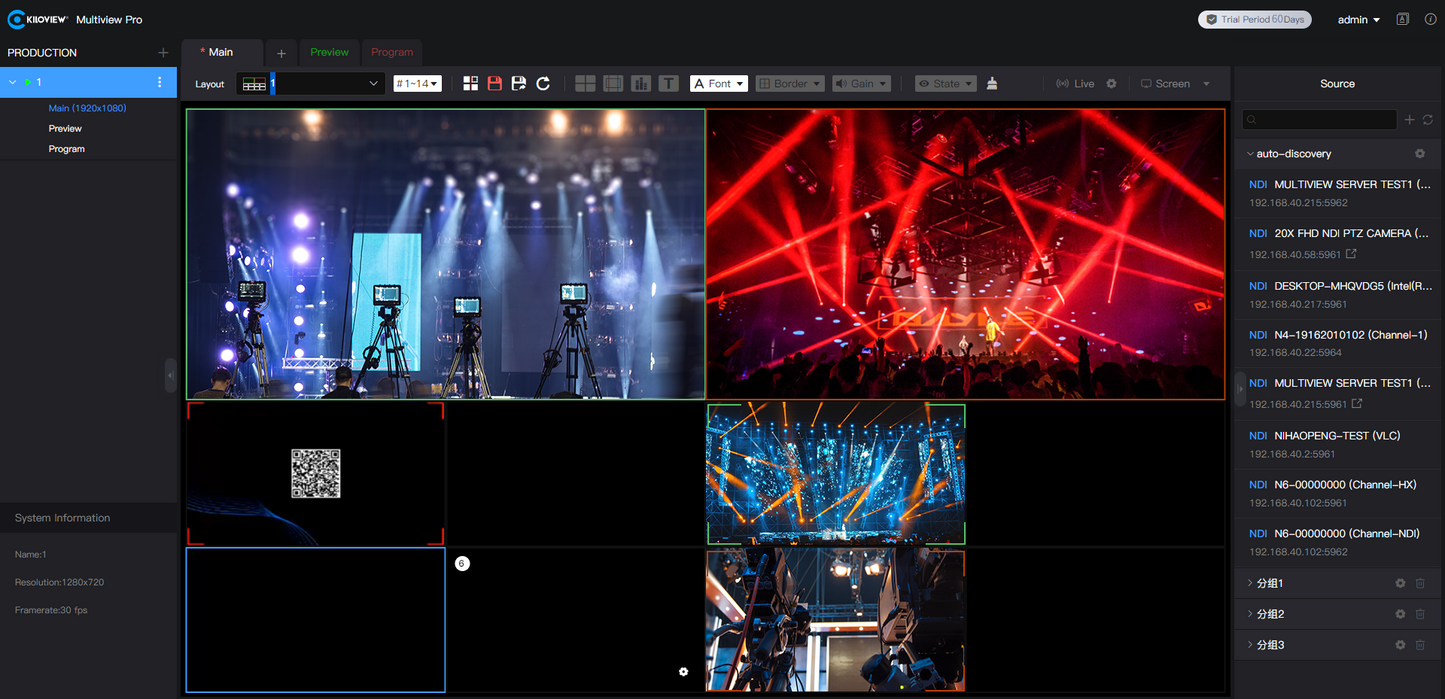Add a new source with the plus icon
The image size is (1445, 699).
(1409, 119)
